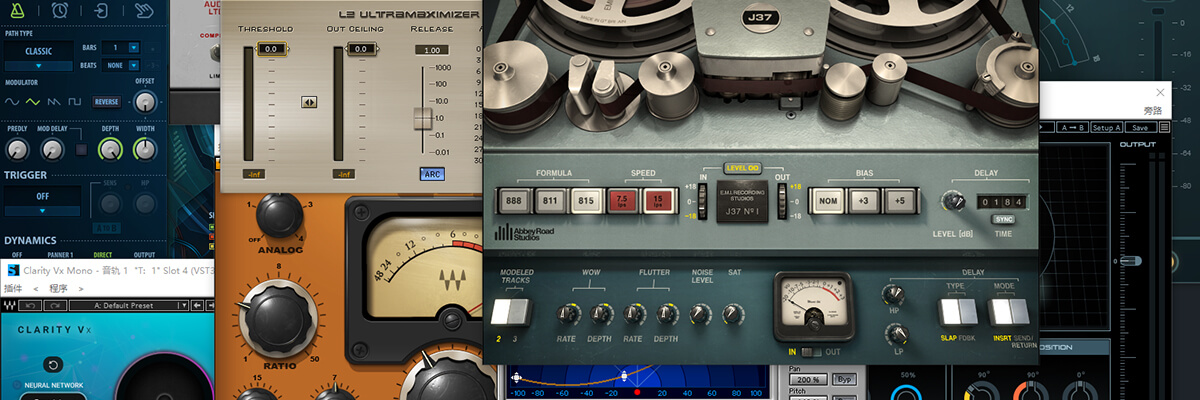Image resolution: width=1200 pixels, height=400 pixels.
Task: Open the 插件 menu in Clarity Vx
Action: (x=12, y=288)
